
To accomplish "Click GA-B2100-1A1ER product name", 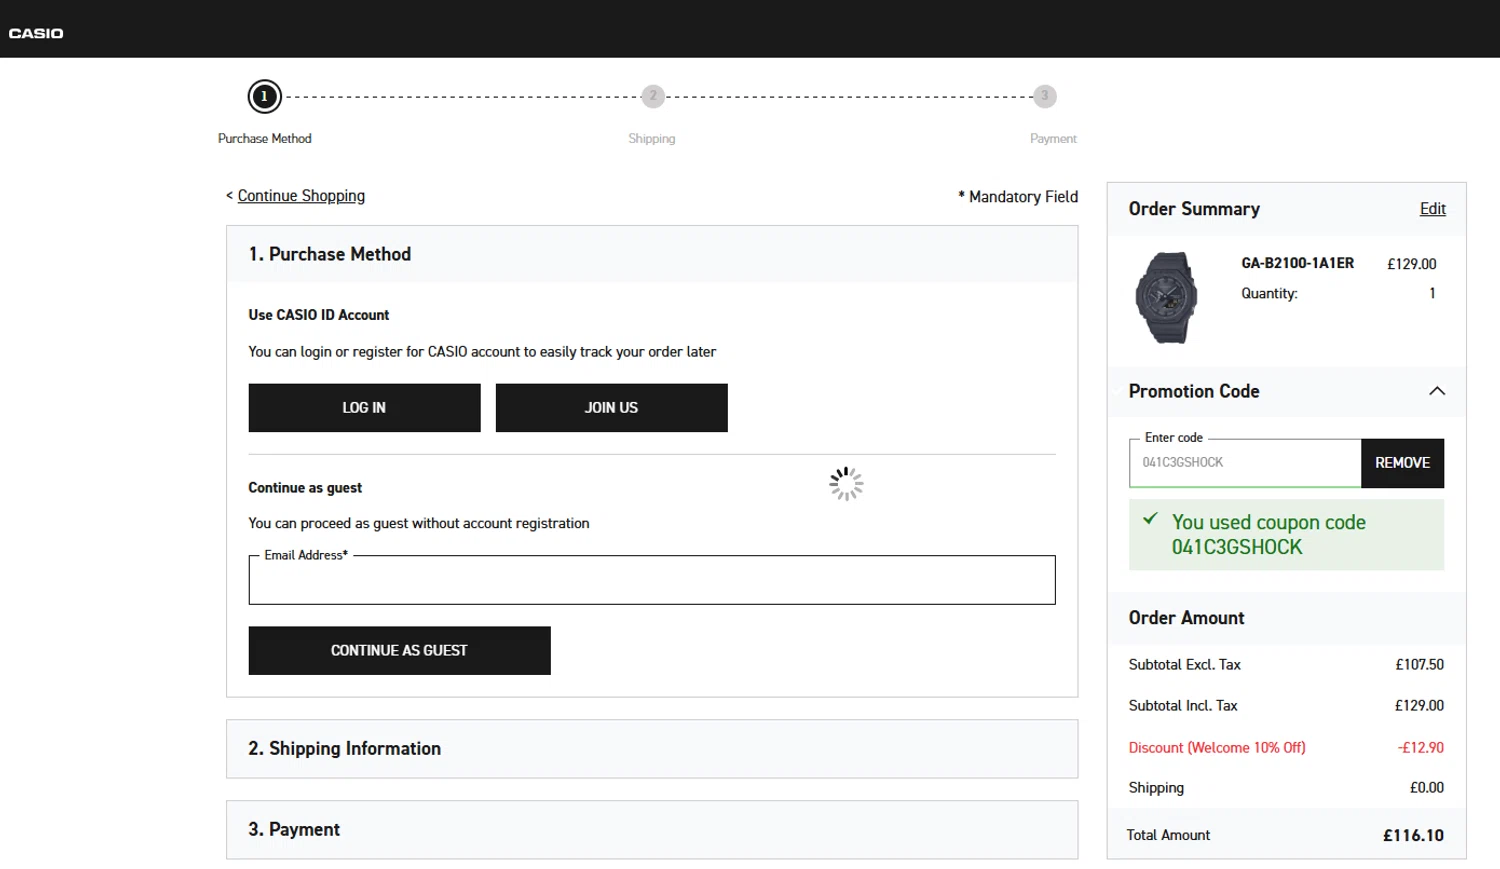I will pyautogui.click(x=1297, y=263).
